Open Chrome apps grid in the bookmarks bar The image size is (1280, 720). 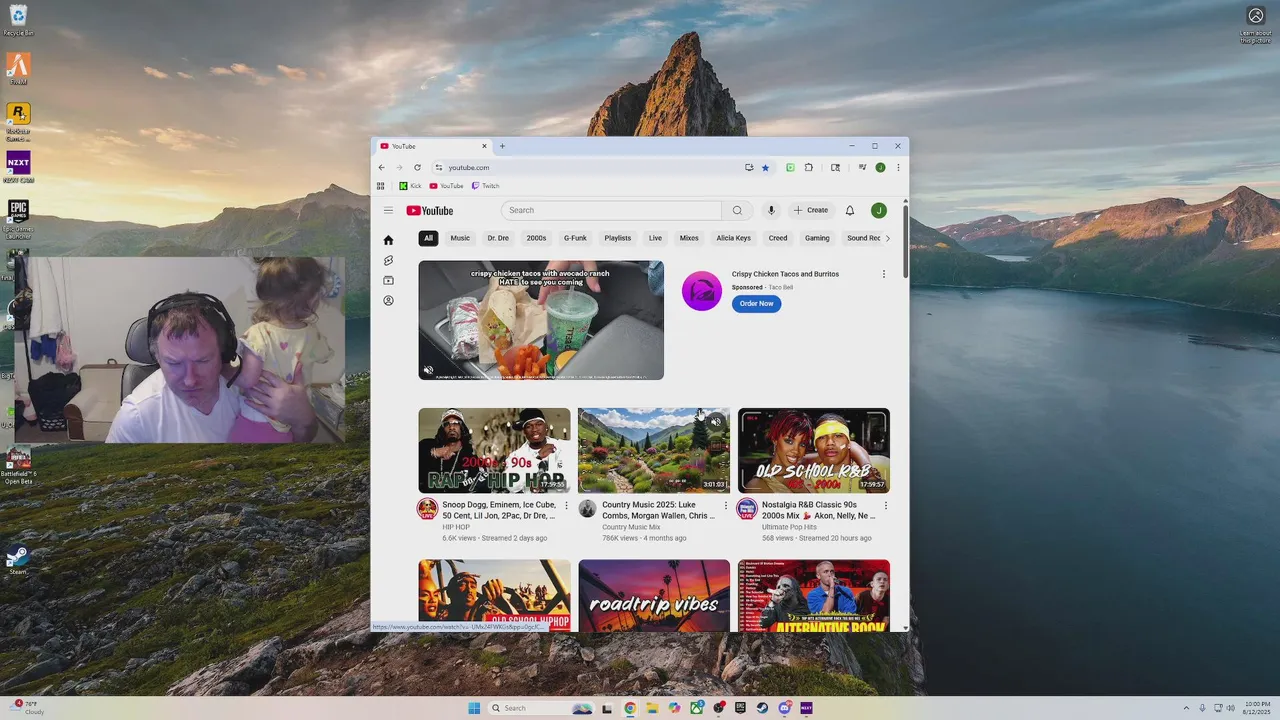coord(380,185)
